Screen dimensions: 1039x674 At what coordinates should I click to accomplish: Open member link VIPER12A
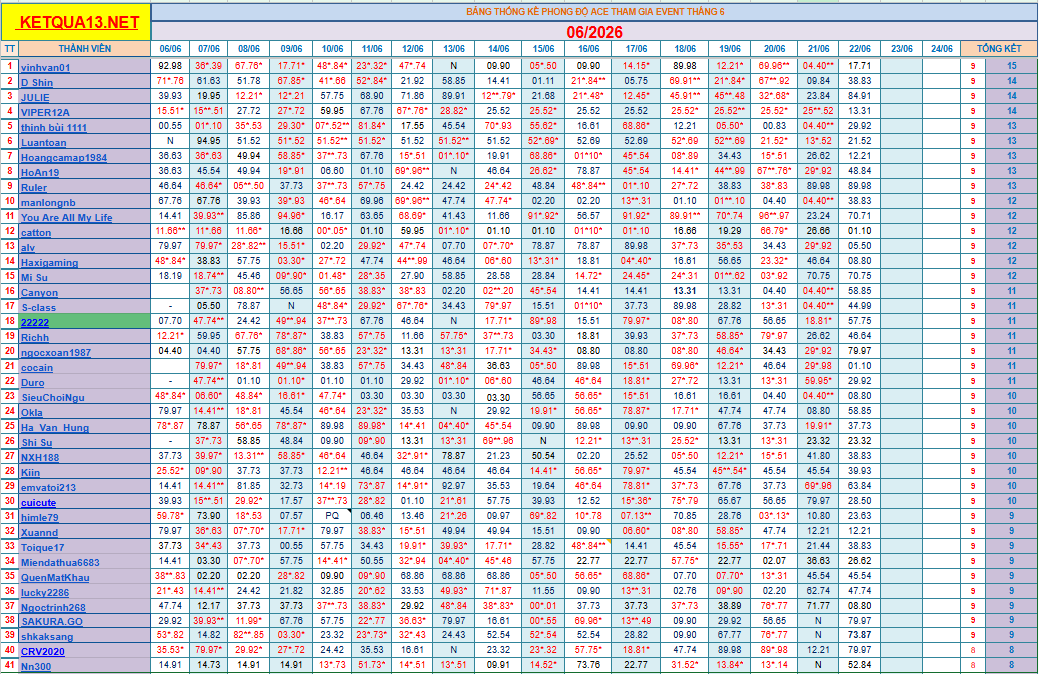point(45,113)
